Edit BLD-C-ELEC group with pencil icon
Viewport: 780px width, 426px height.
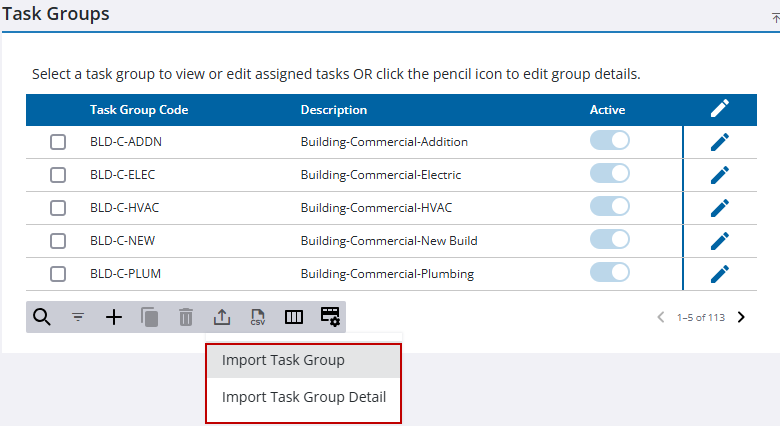click(x=720, y=175)
